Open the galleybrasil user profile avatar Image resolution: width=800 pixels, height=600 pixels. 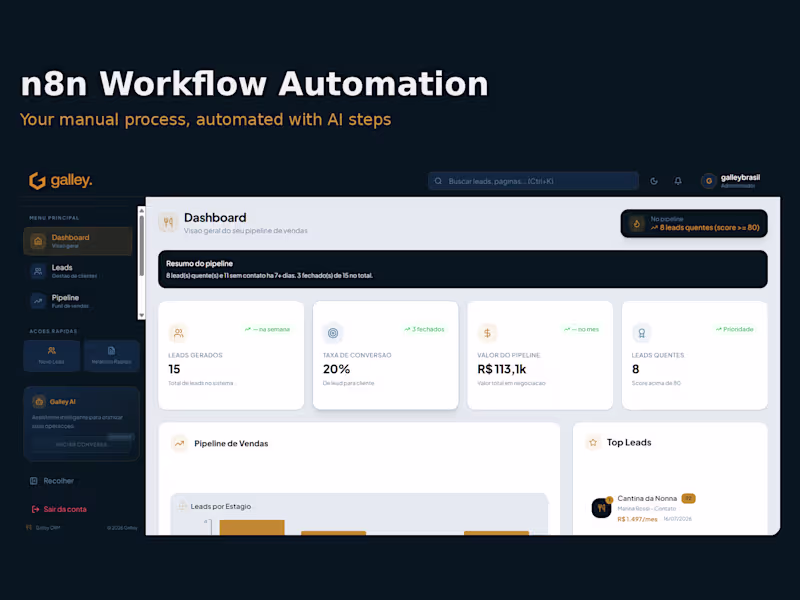pyautogui.click(x=709, y=181)
